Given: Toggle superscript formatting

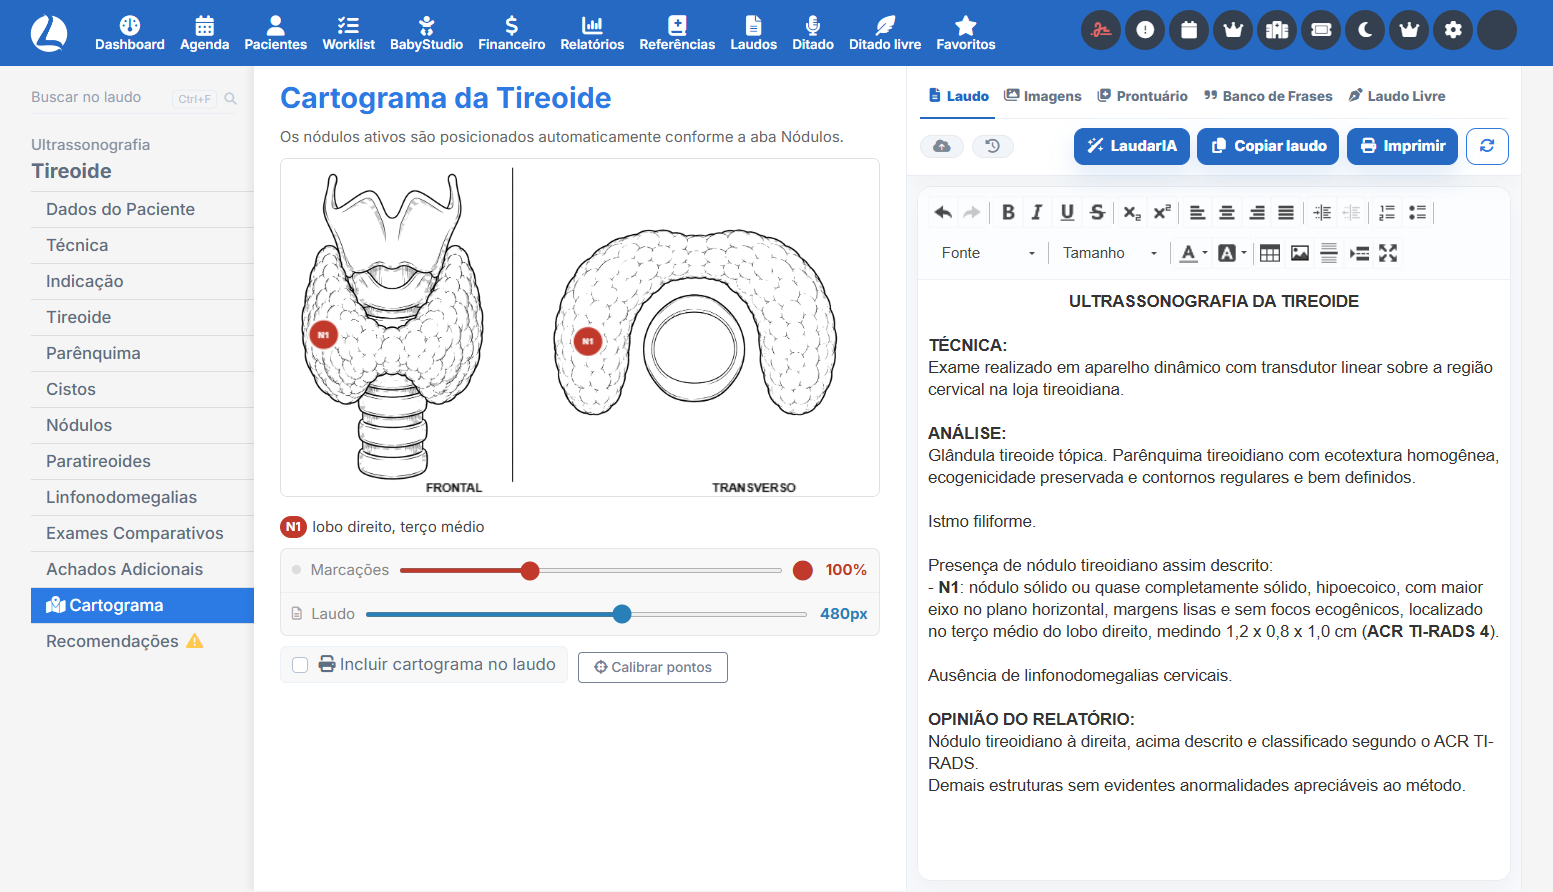Looking at the screenshot, I should (x=1161, y=212).
